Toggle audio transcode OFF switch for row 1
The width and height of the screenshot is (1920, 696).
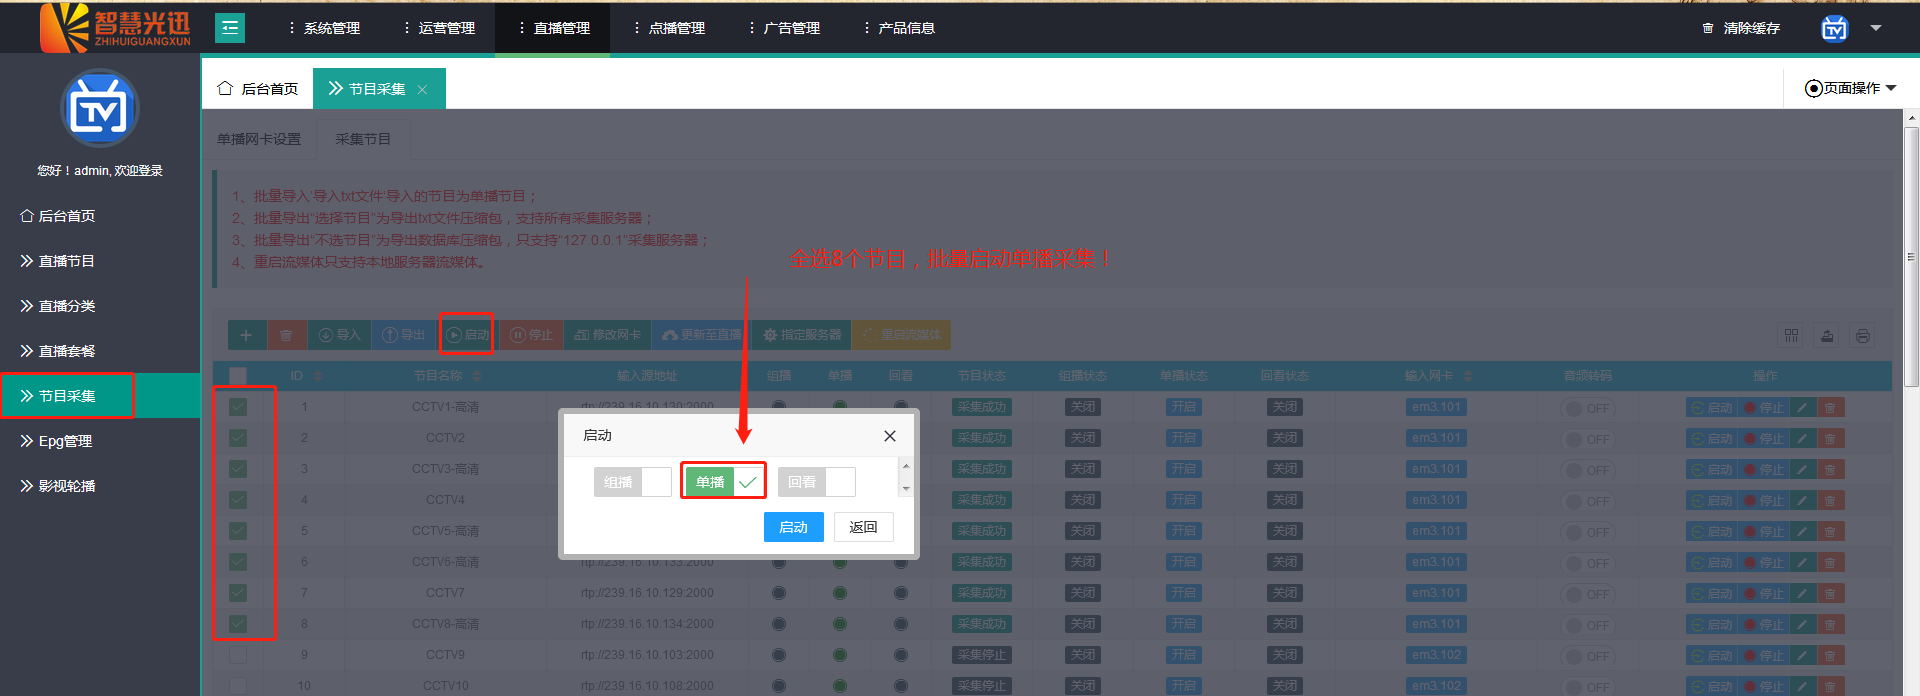point(1587,408)
